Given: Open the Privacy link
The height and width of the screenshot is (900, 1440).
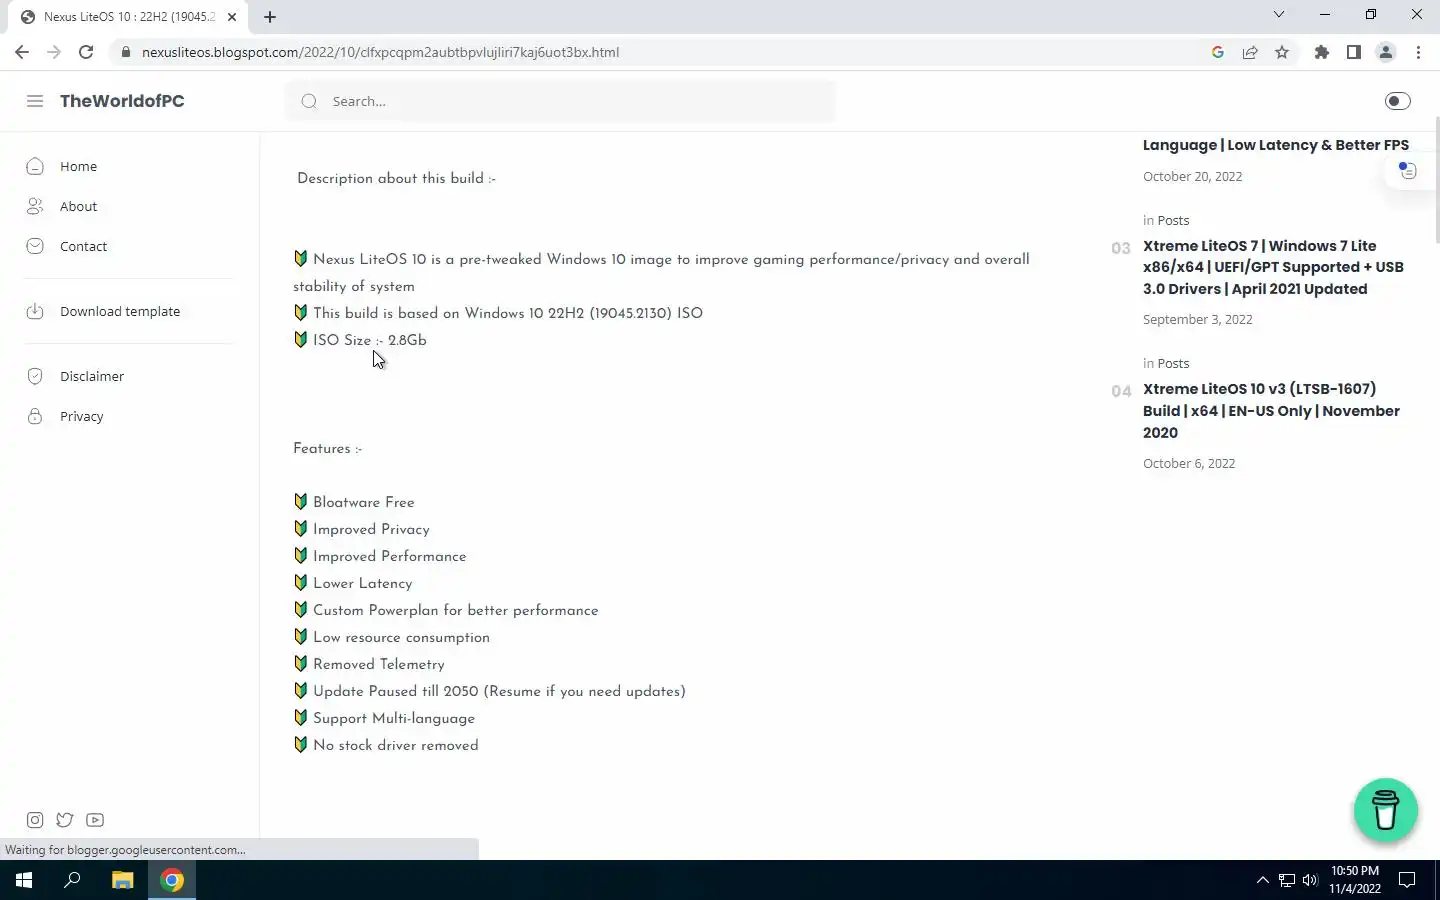Looking at the screenshot, I should point(81,416).
